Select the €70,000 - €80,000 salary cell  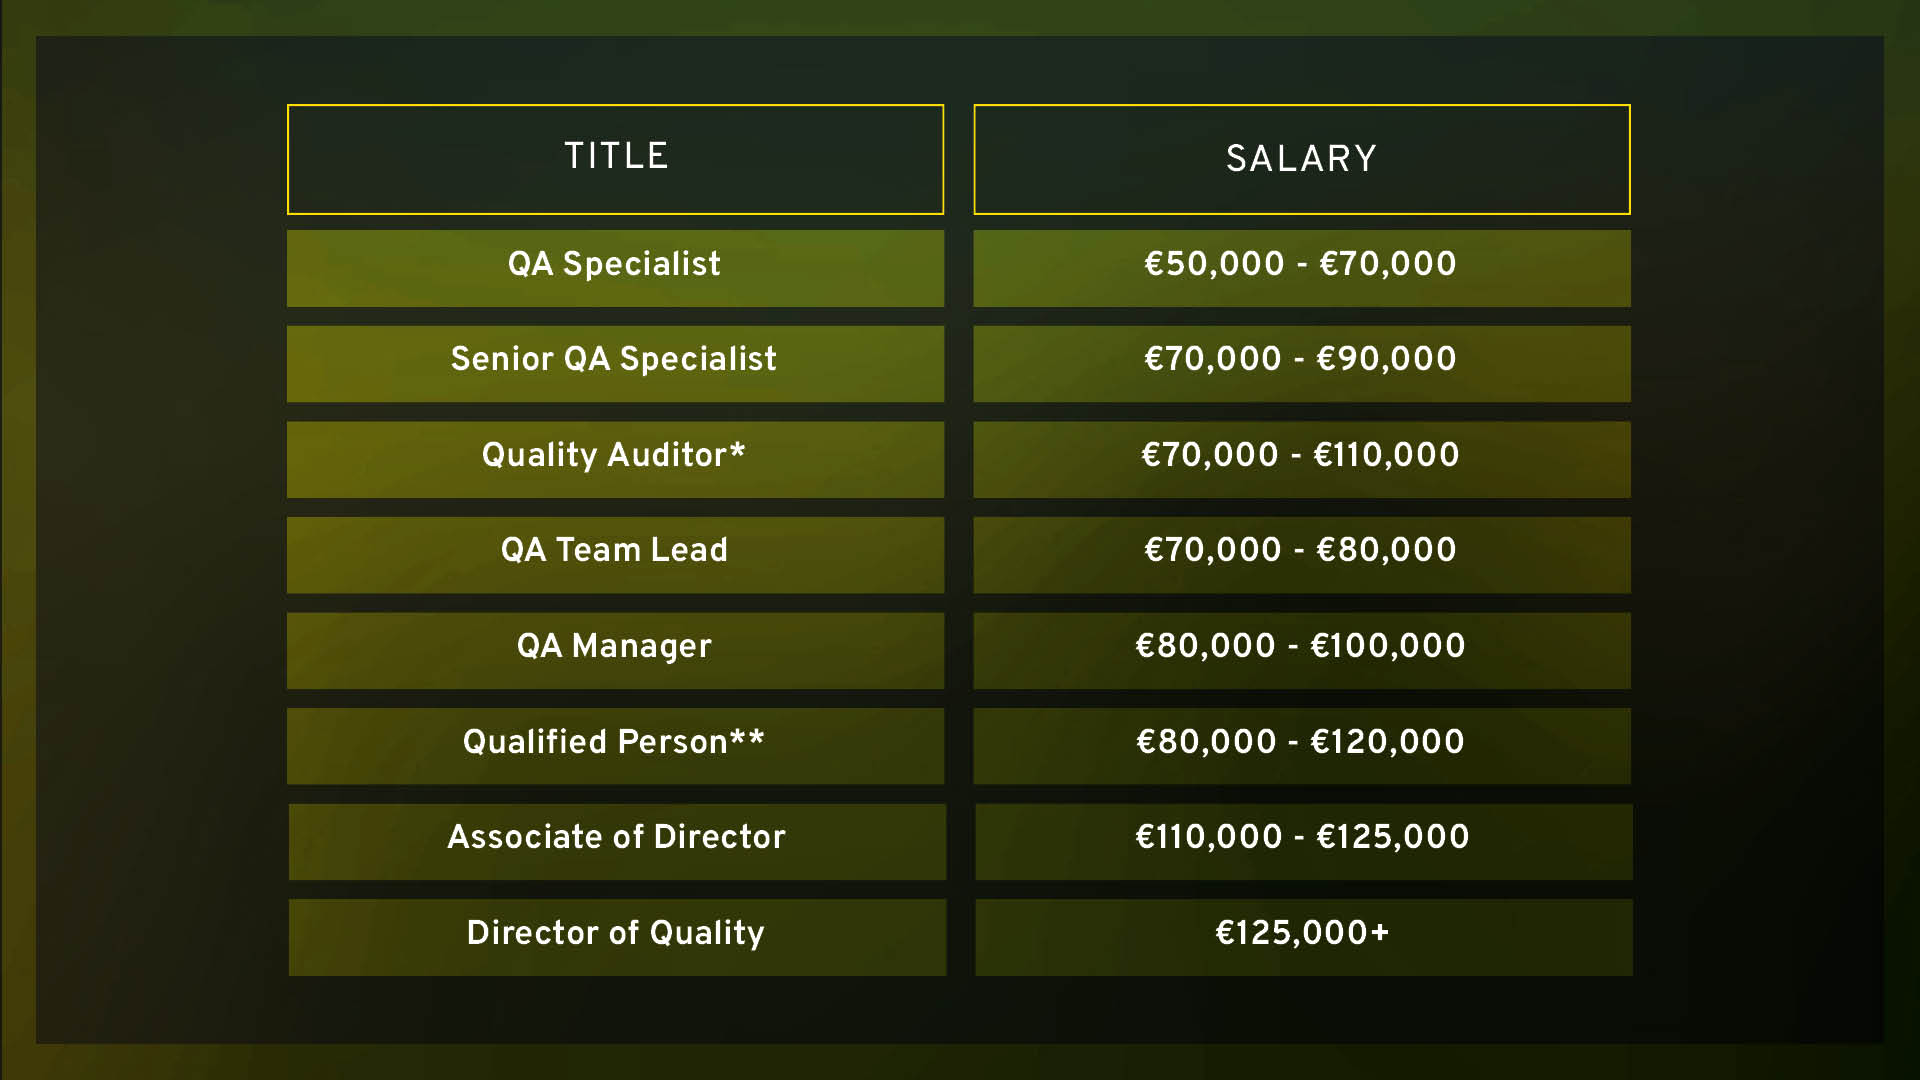pos(1302,555)
